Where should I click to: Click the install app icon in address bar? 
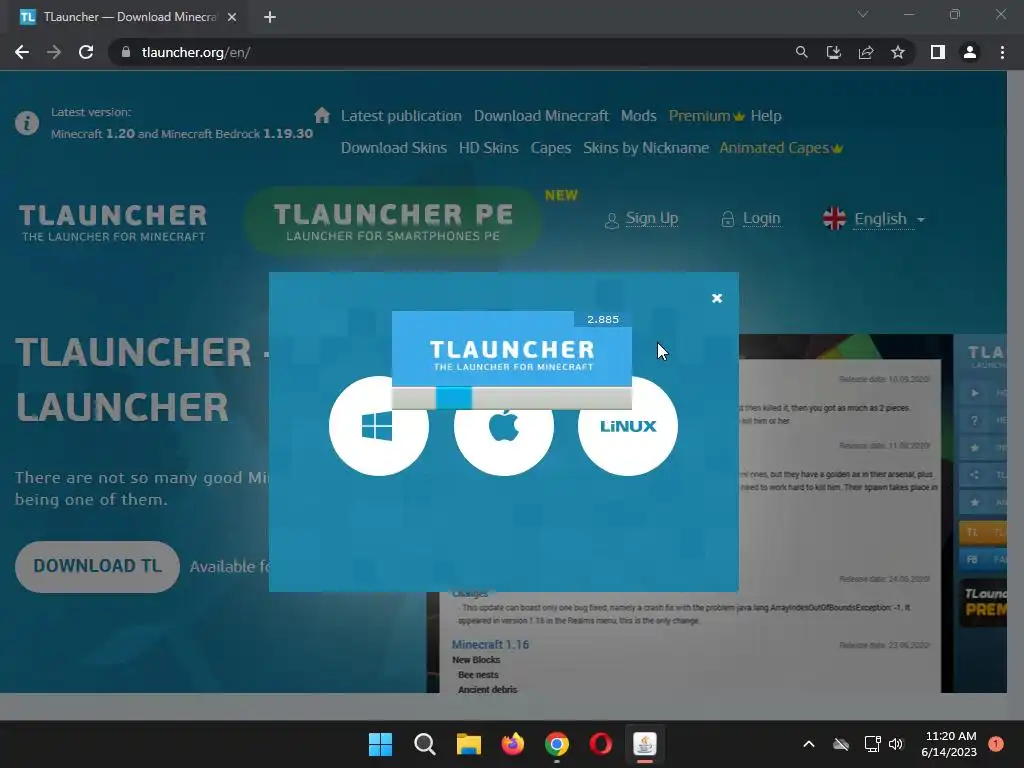coord(833,52)
